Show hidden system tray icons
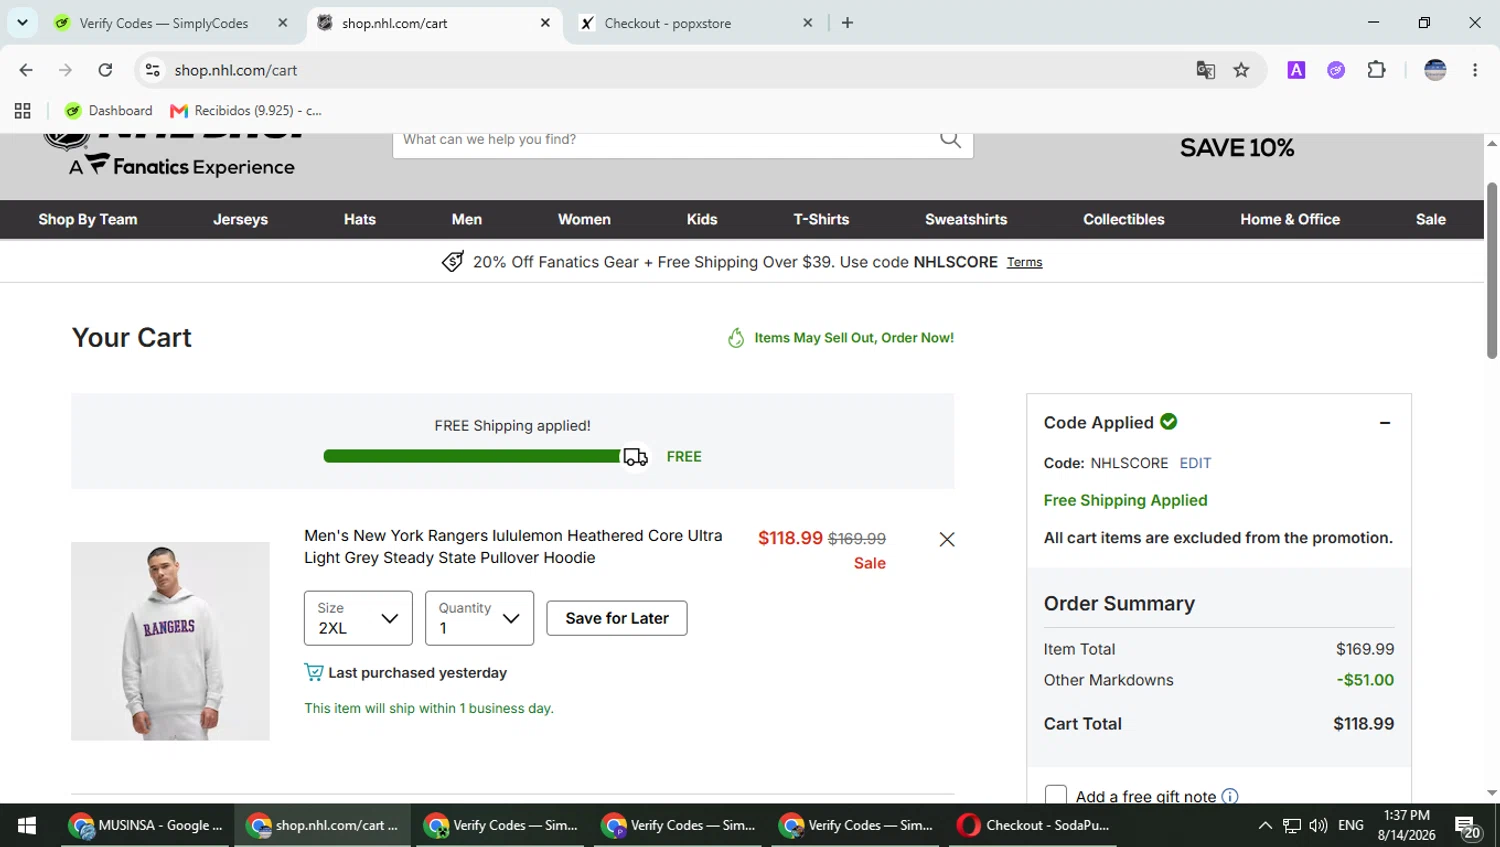1500x847 pixels. point(1265,825)
